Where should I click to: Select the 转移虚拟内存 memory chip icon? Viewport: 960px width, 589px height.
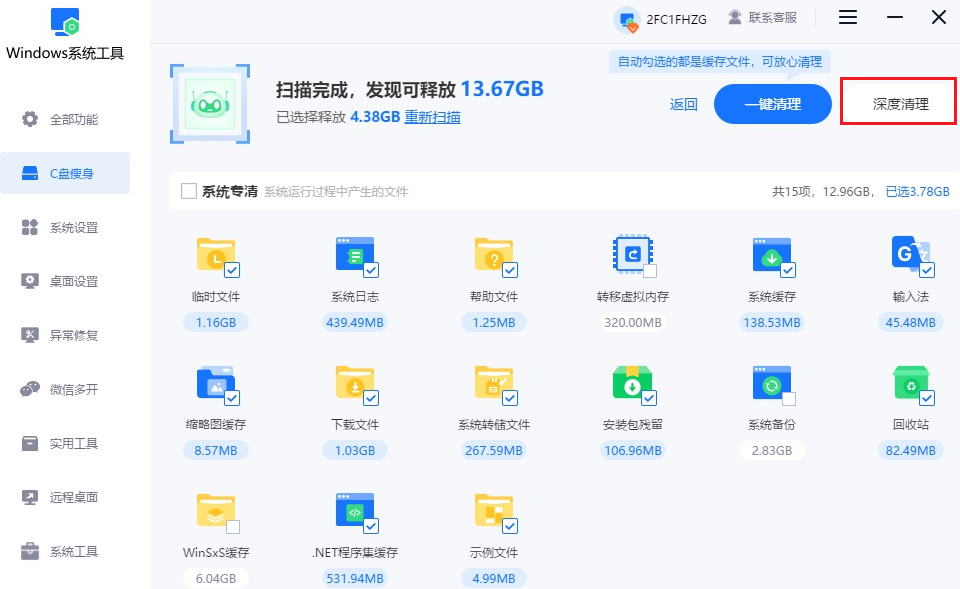pos(632,255)
